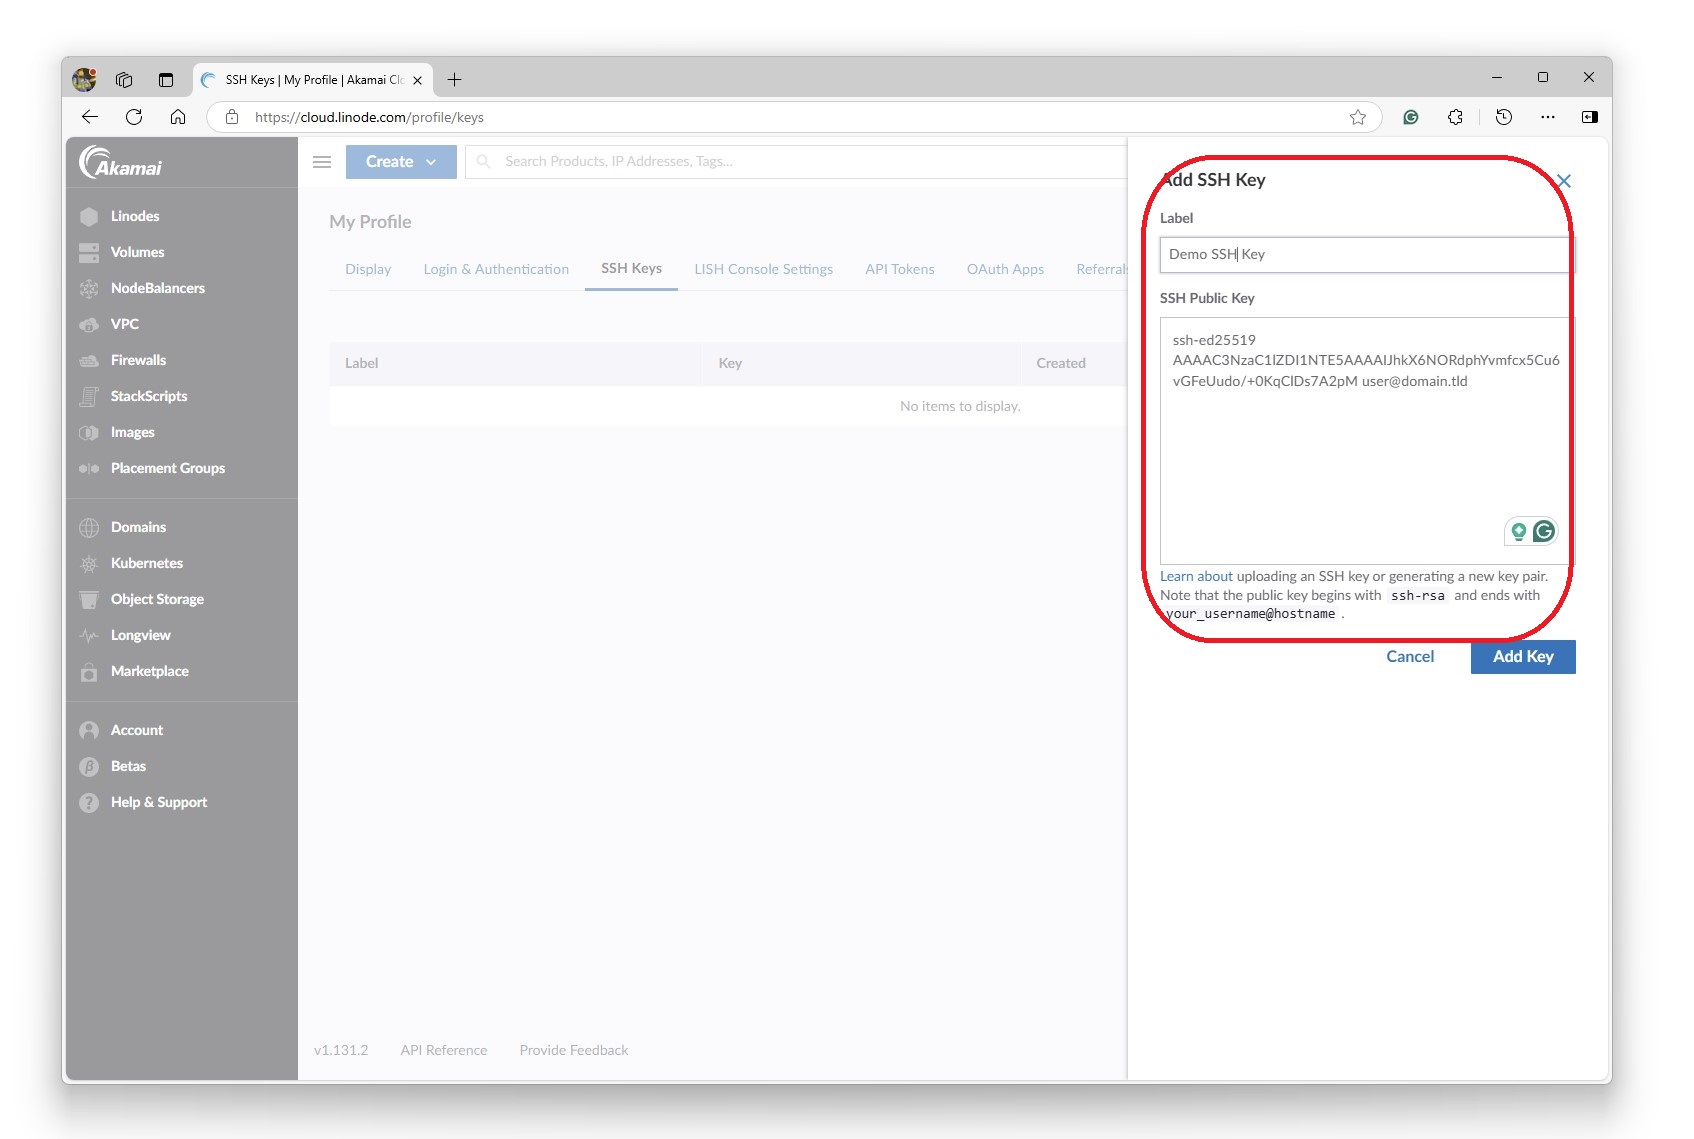Switch to OAuth Apps tab
The width and height of the screenshot is (1694, 1139).
click(x=1005, y=269)
